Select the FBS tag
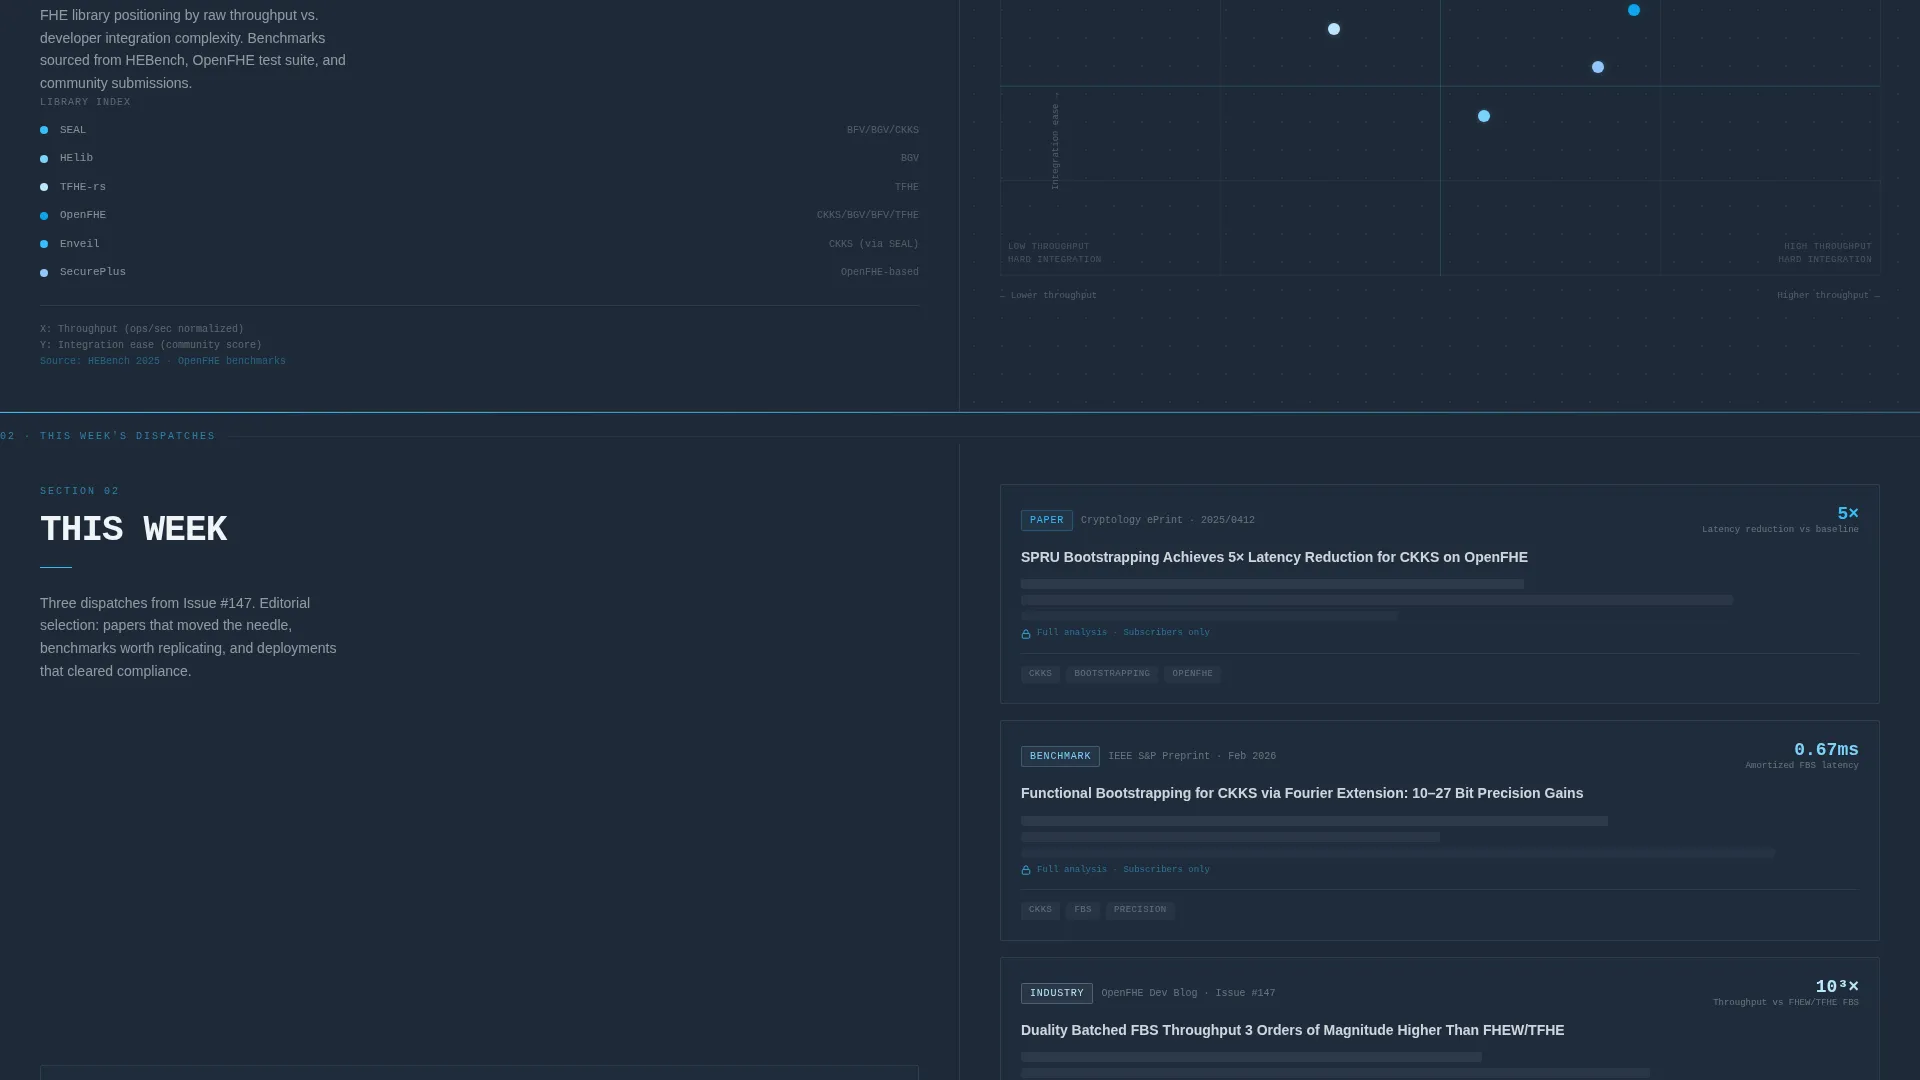 click(1083, 910)
